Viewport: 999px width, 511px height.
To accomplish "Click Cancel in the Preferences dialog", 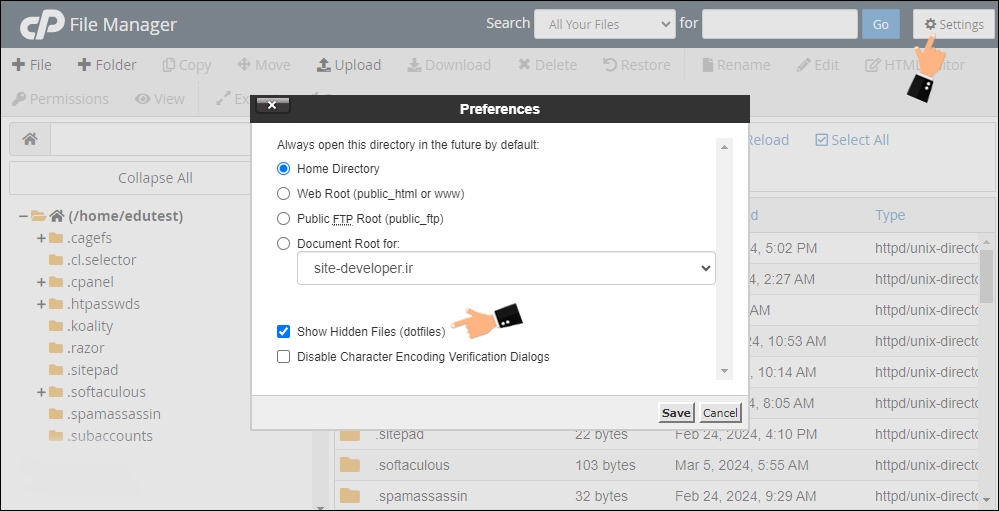I will 720,413.
